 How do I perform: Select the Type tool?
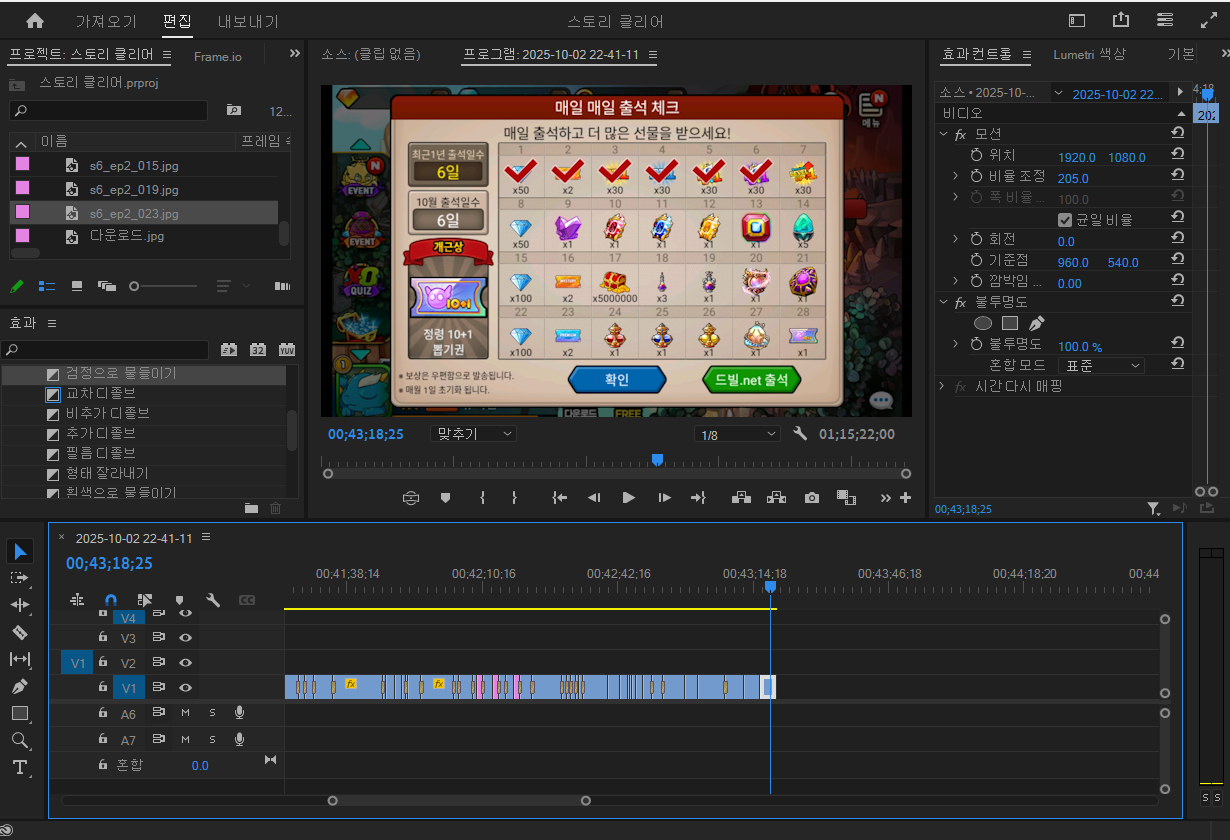(x=21, y=767)
